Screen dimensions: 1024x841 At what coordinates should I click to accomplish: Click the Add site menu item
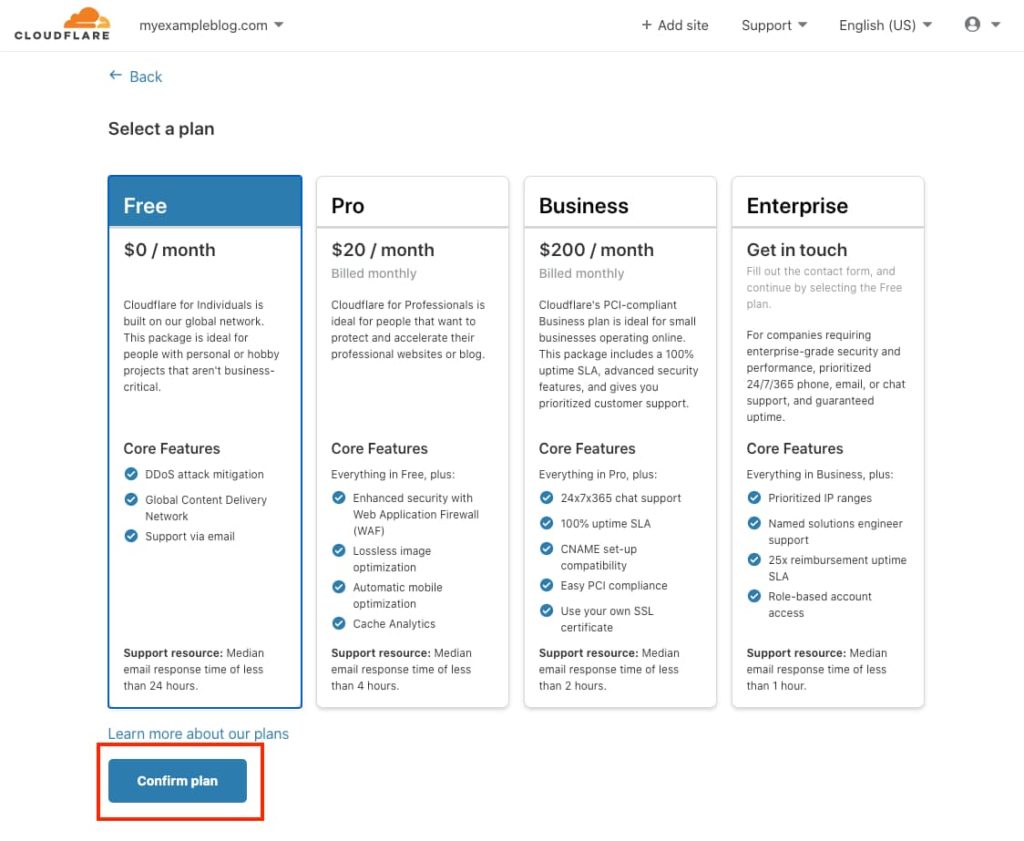point(676,25)
